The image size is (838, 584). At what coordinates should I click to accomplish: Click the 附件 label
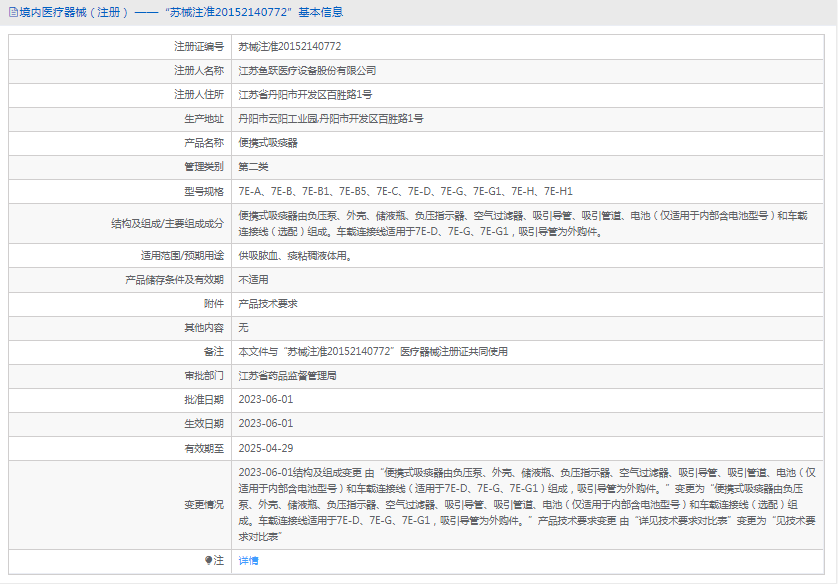click(214, 303)
